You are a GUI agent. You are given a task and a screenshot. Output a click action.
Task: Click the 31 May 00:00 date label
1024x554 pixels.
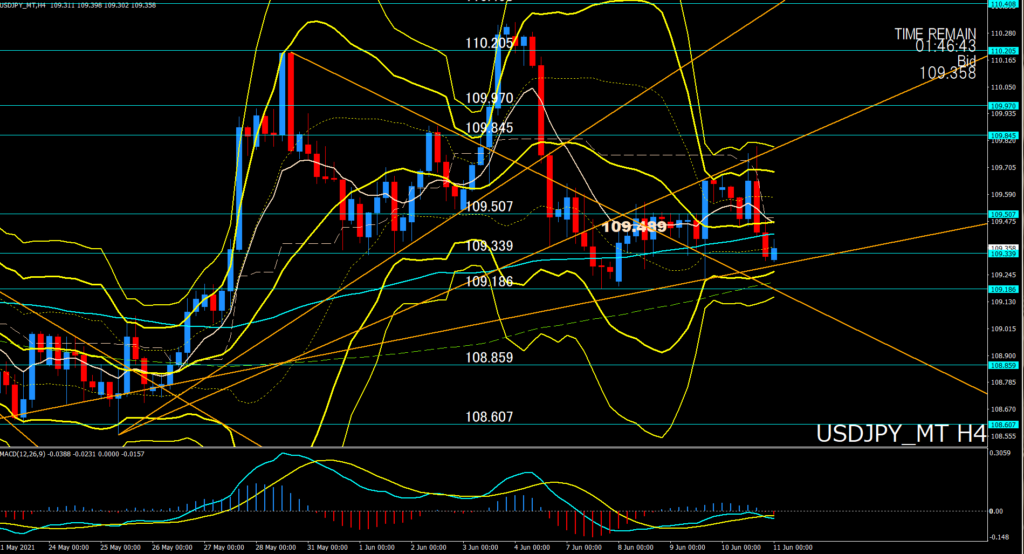(327, 547)
